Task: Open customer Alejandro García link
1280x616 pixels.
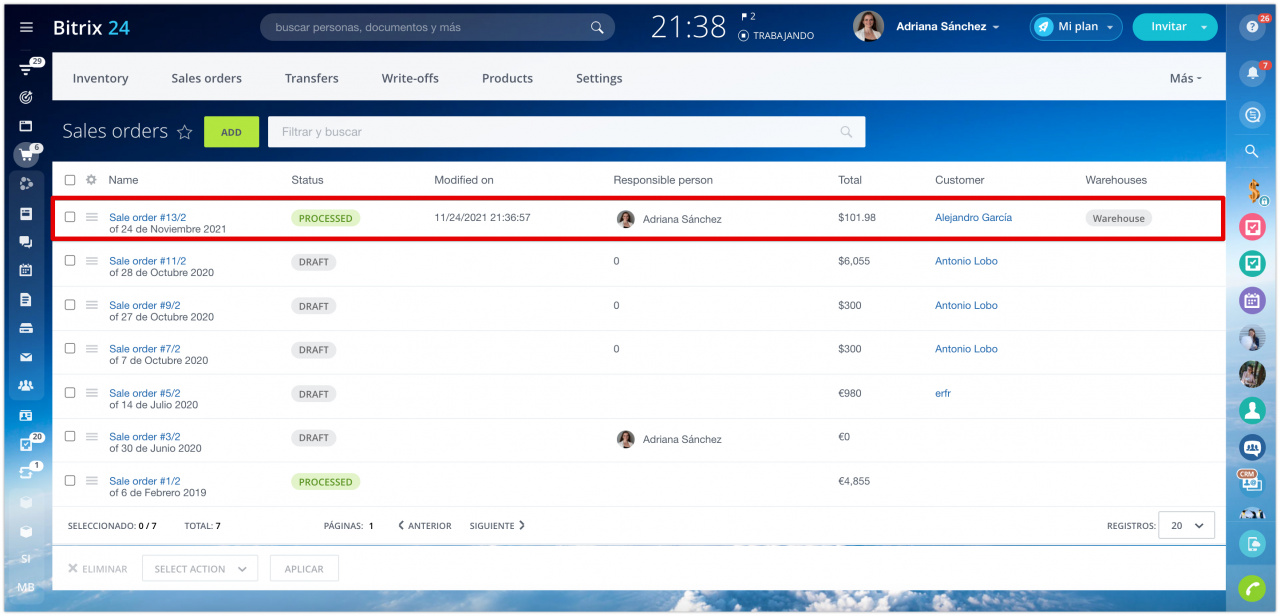Action: point(973,217)
